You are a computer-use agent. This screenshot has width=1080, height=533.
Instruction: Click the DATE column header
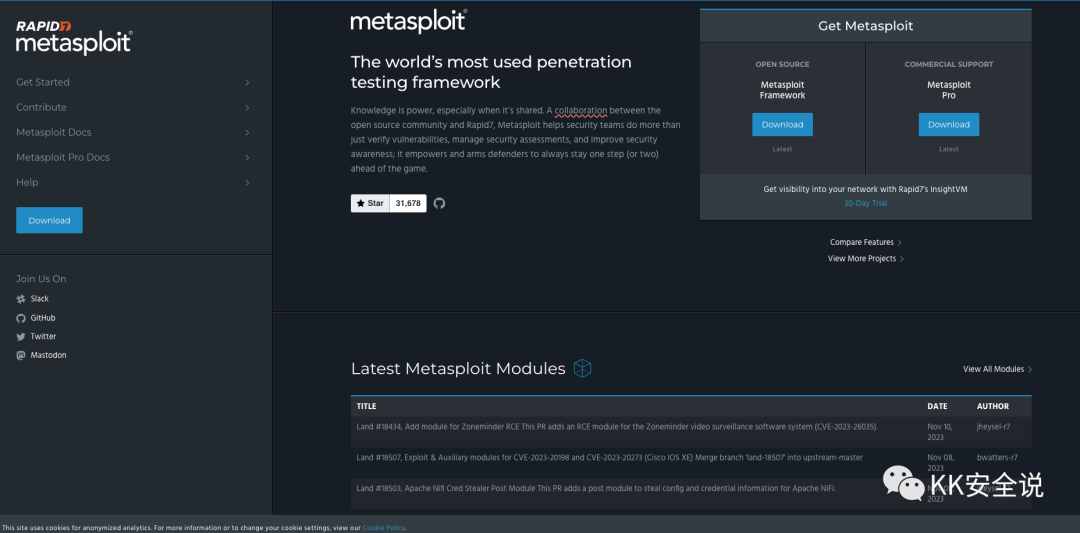pyautogui.click(x=937, y=406)
